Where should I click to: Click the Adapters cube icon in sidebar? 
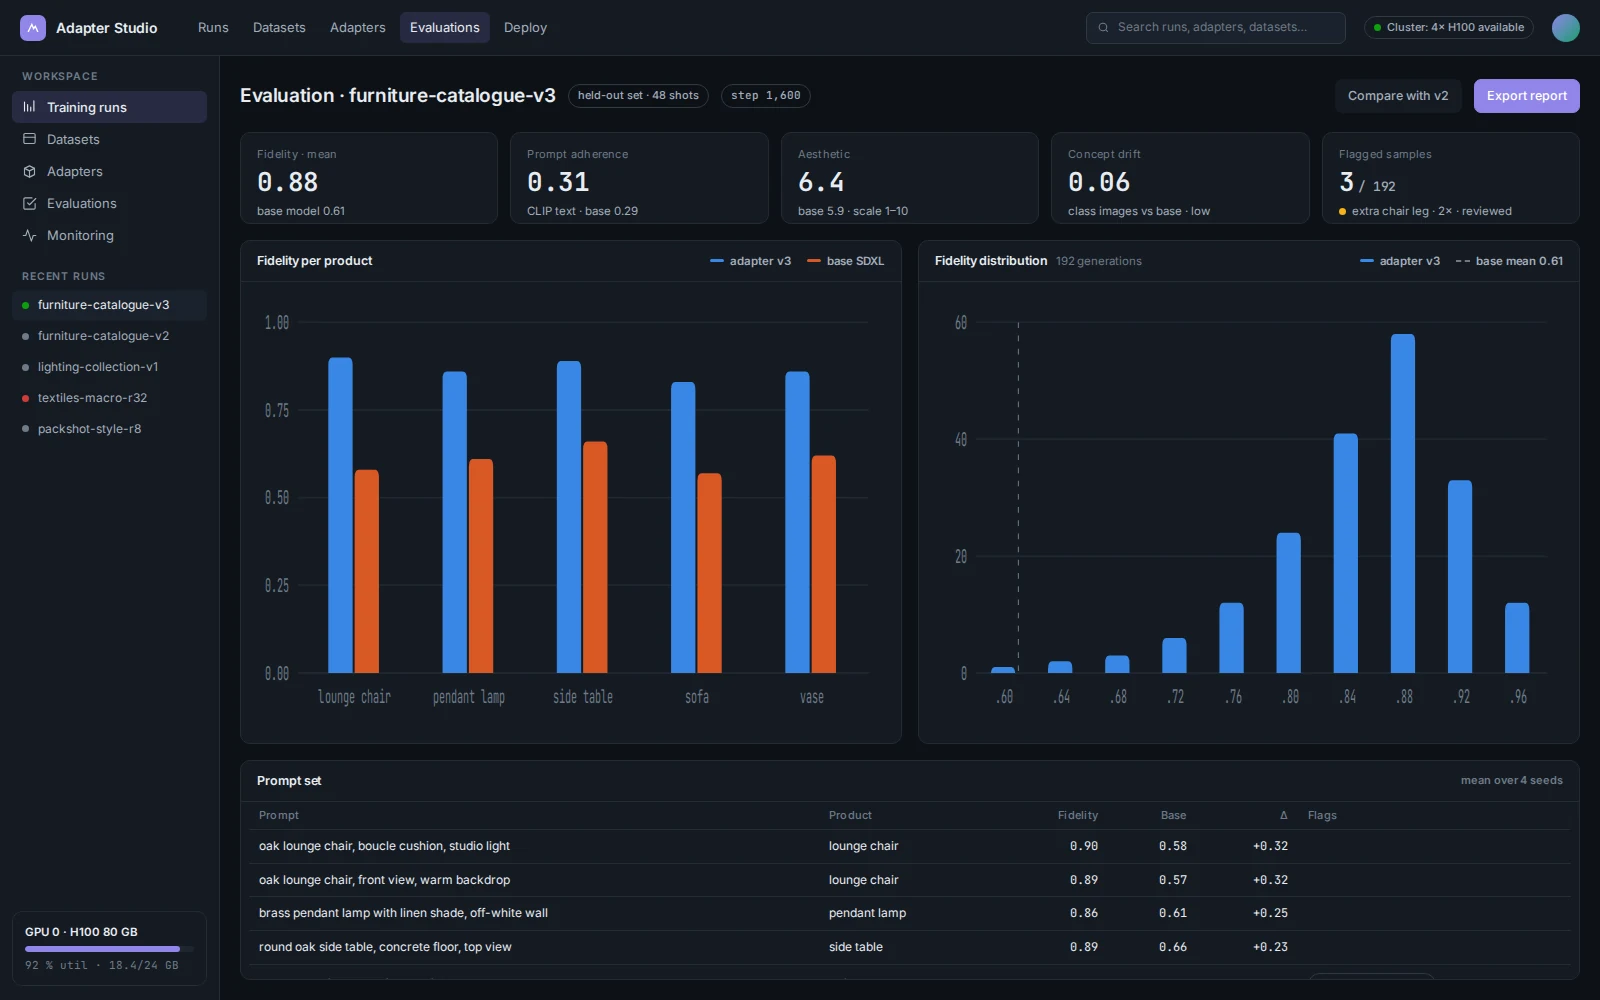click(x=30, y=171)
